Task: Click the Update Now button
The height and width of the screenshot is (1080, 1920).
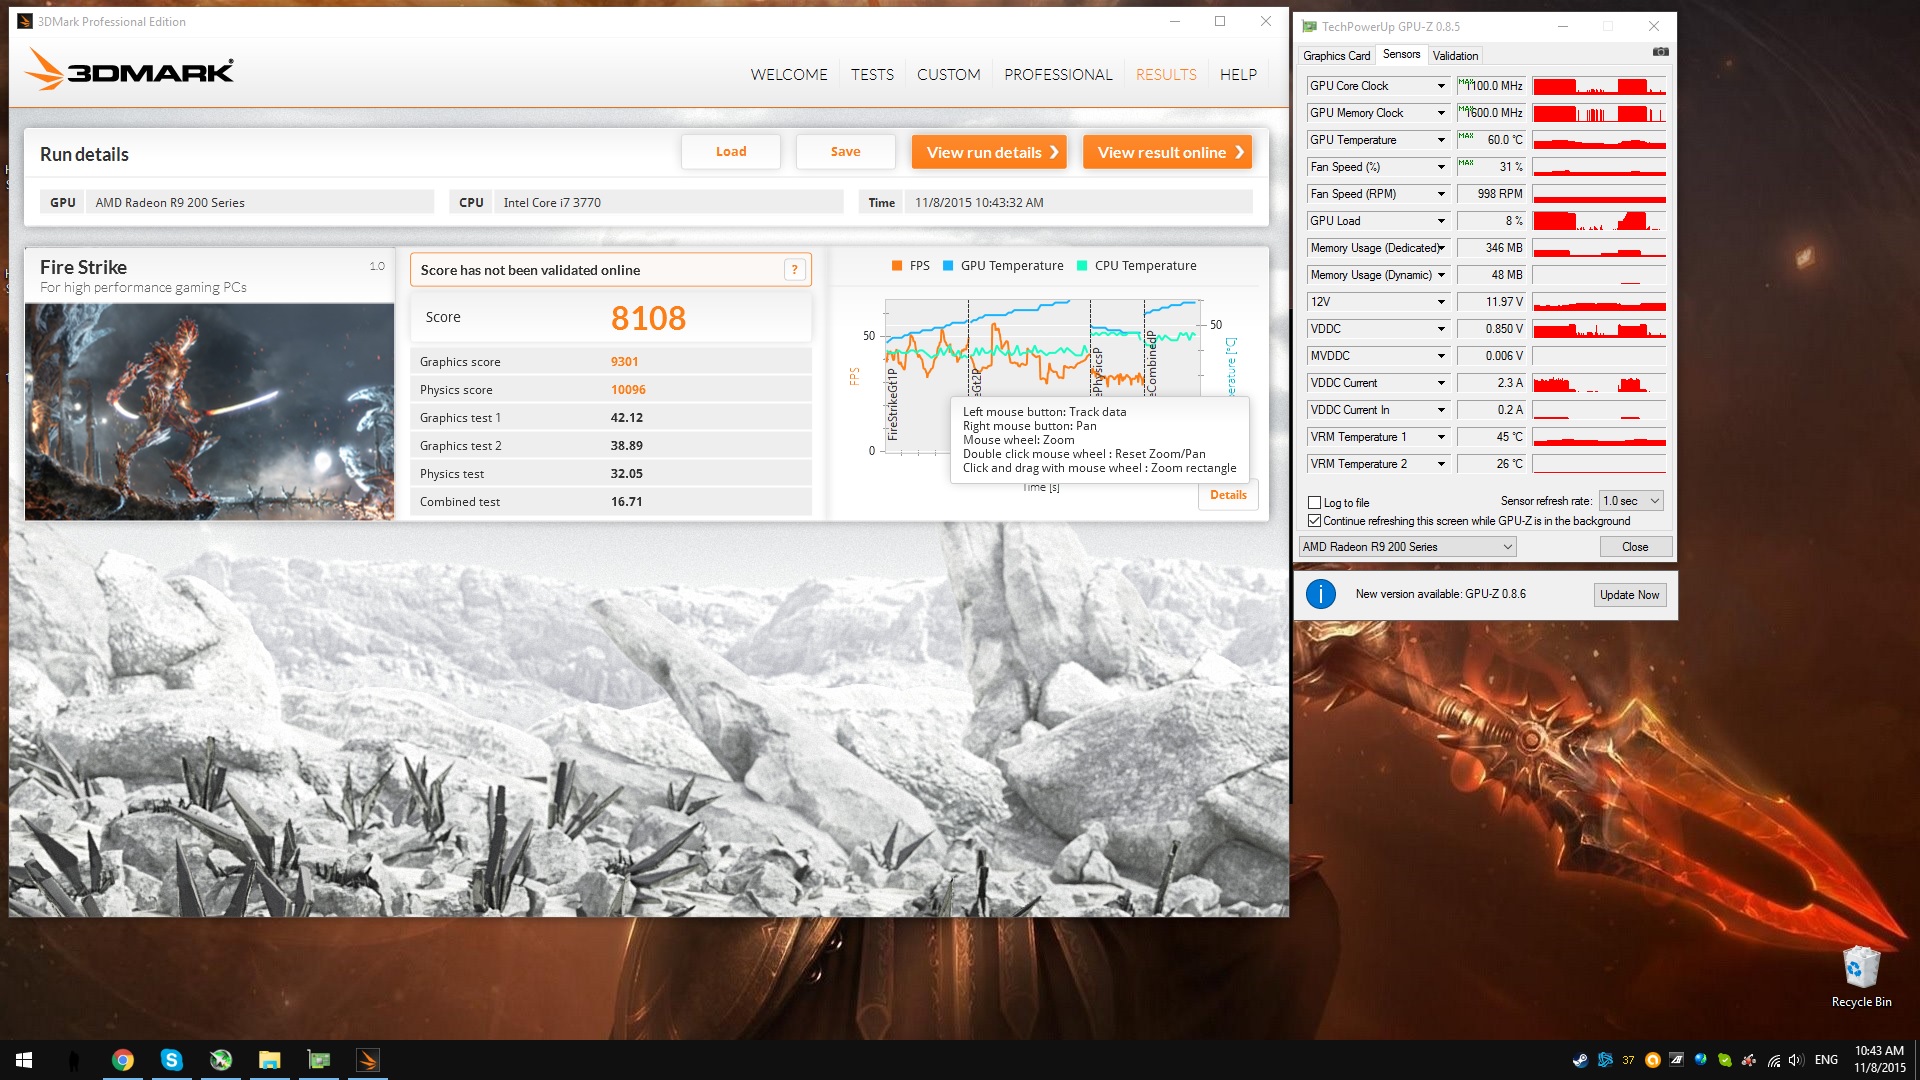Action: point(1629,595)
